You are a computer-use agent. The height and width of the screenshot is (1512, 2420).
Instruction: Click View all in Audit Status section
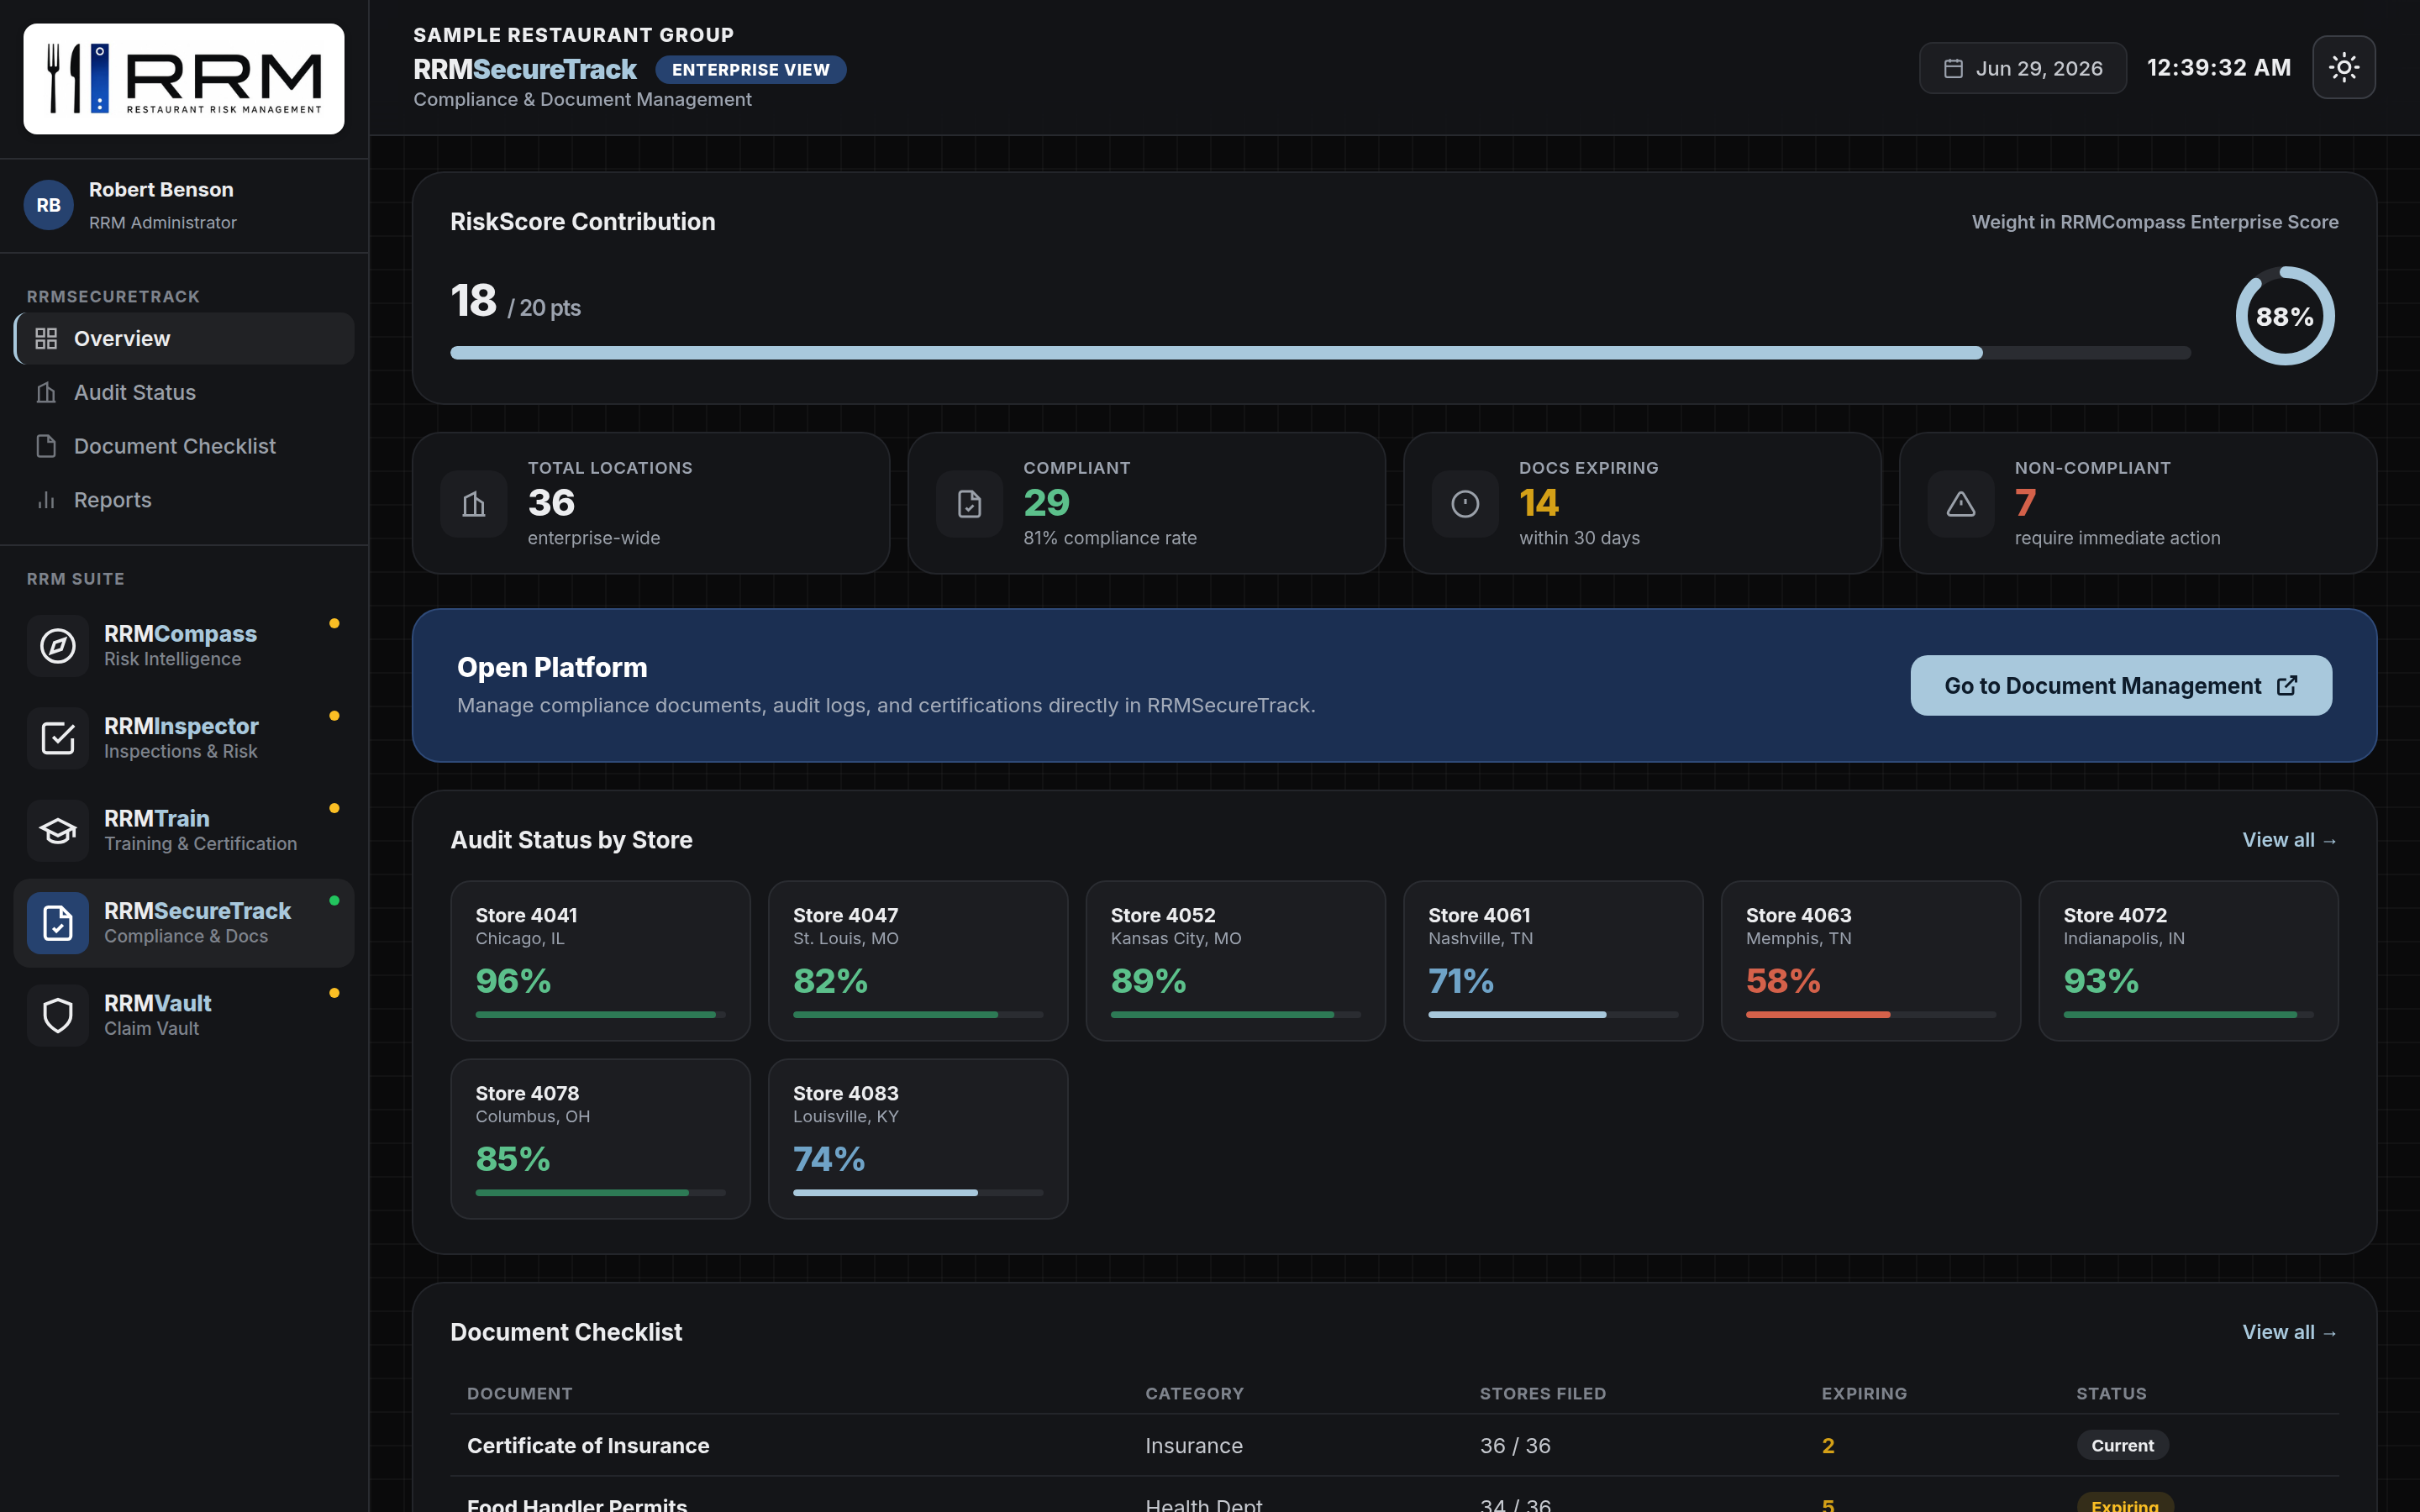point(2289,840)
